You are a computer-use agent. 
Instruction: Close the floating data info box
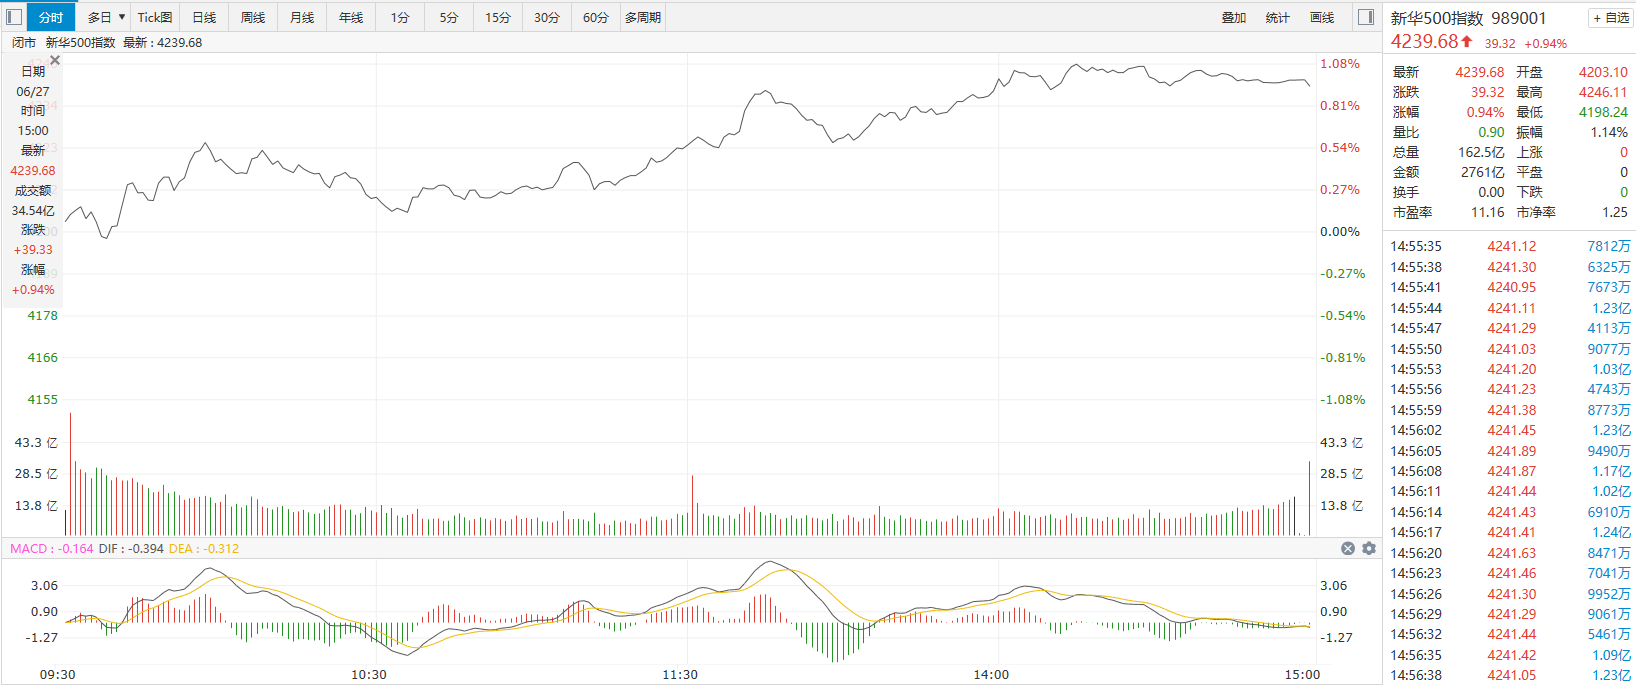[x=55, y=61]
